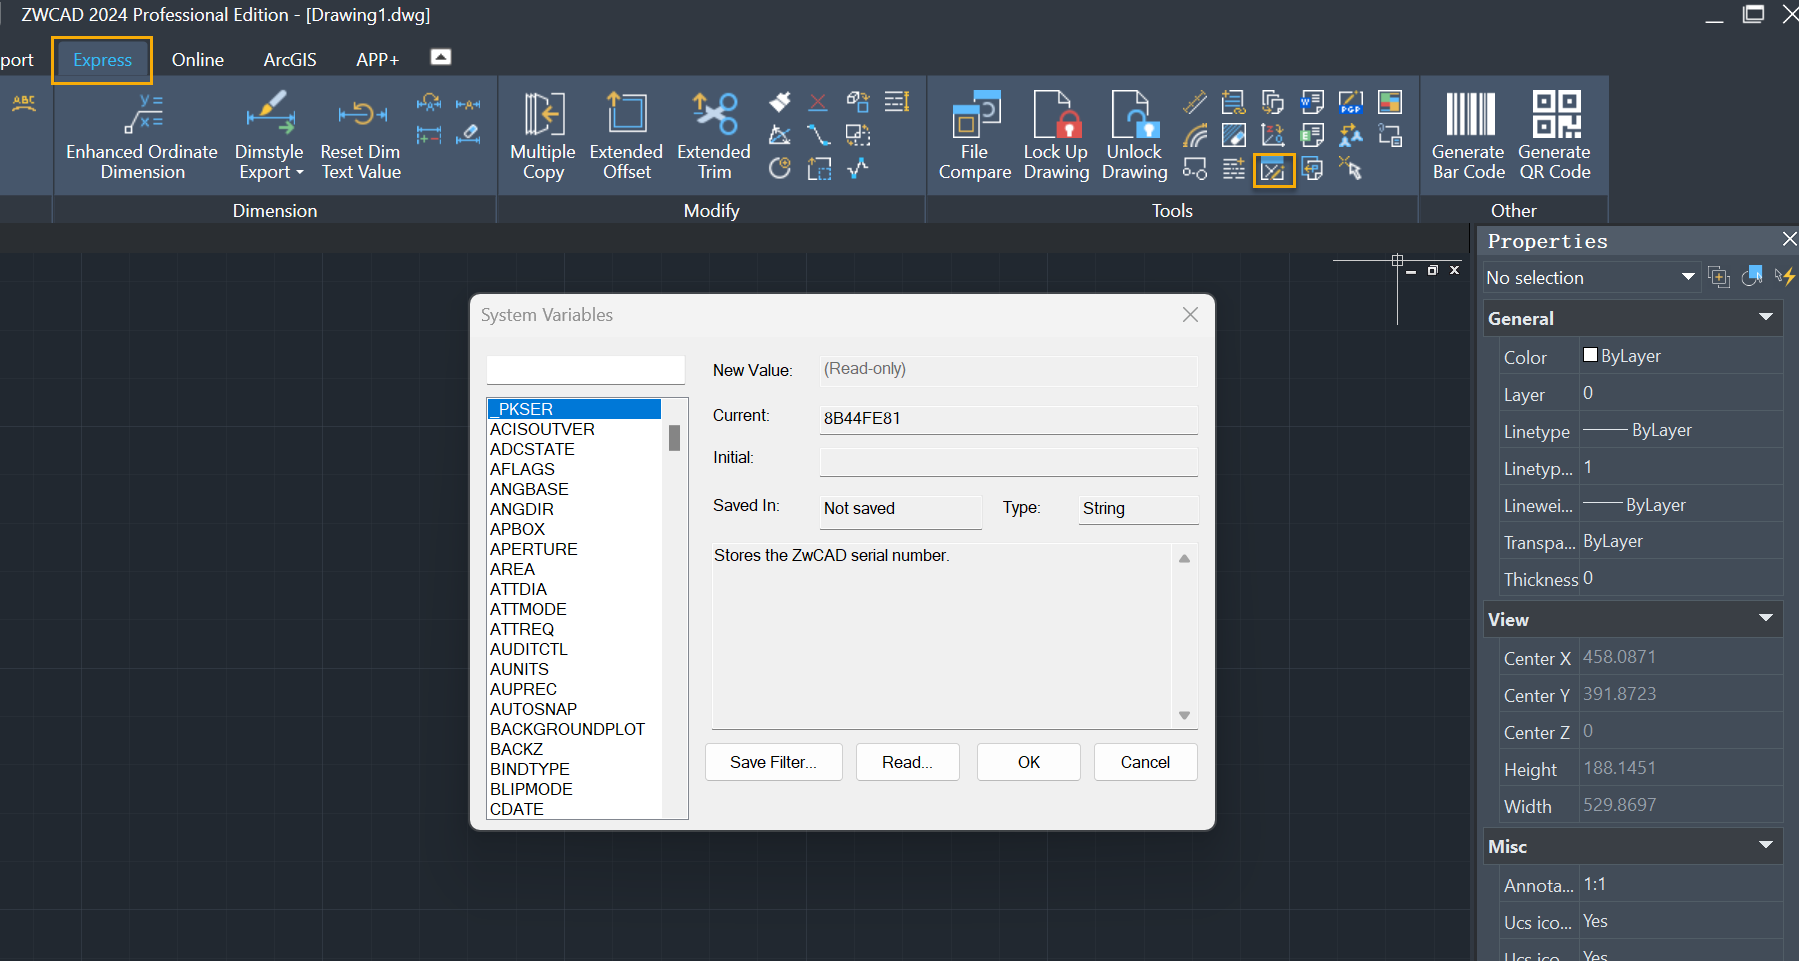Screen dimensions: 1799x961
Task: Click the Lock Up Drawing icon
Action: [1056, 136]
